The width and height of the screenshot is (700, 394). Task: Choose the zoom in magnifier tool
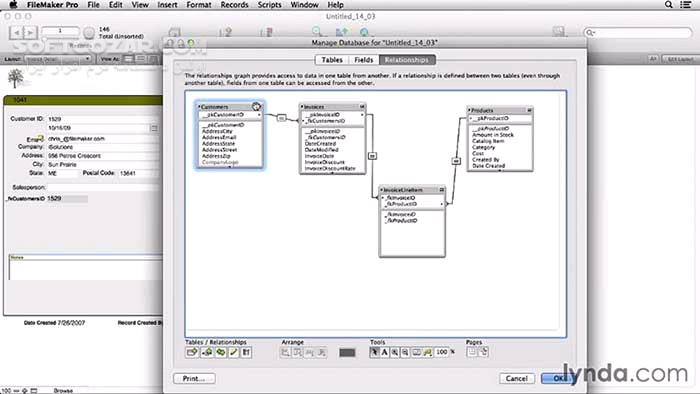coord(395,353)
